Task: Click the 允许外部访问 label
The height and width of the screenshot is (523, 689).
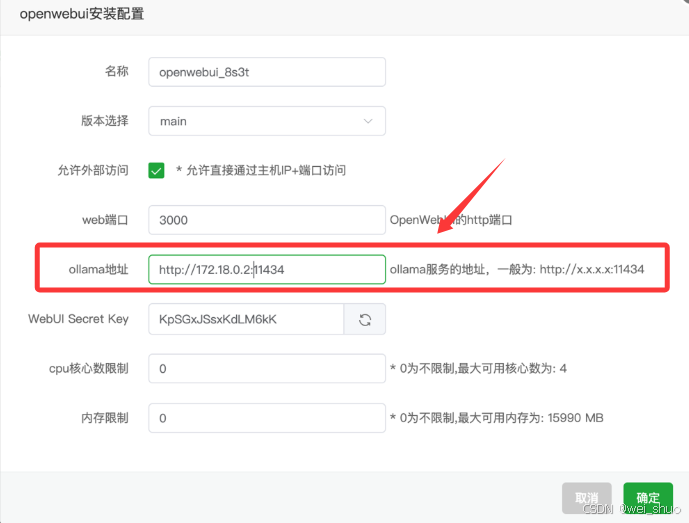Action: coord(93,171)
